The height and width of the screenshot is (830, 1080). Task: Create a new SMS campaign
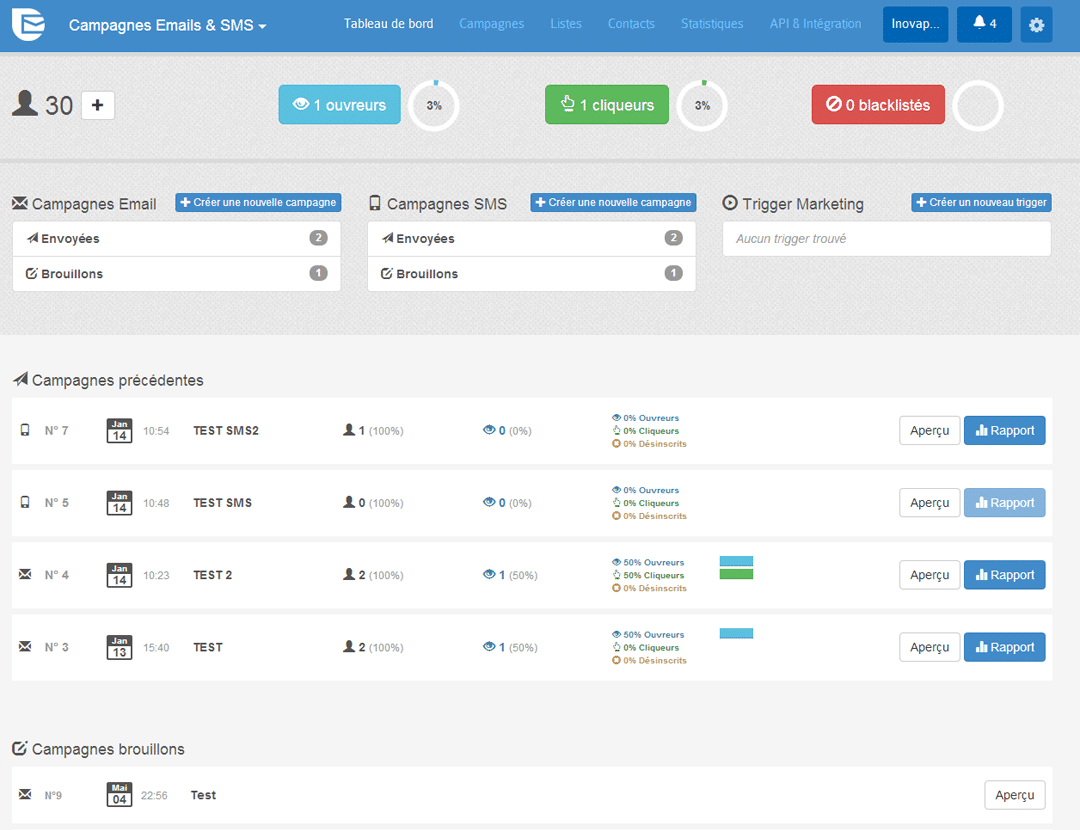pyautogui.click(x=614, y=203)
